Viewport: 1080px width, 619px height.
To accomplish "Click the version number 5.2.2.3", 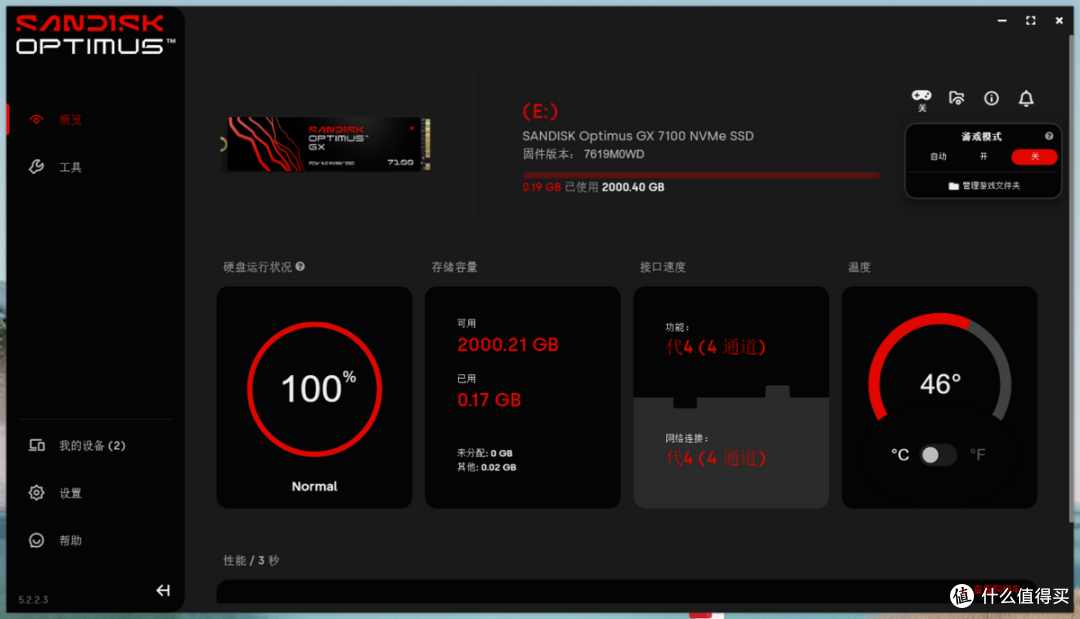I will click(33, 600).
